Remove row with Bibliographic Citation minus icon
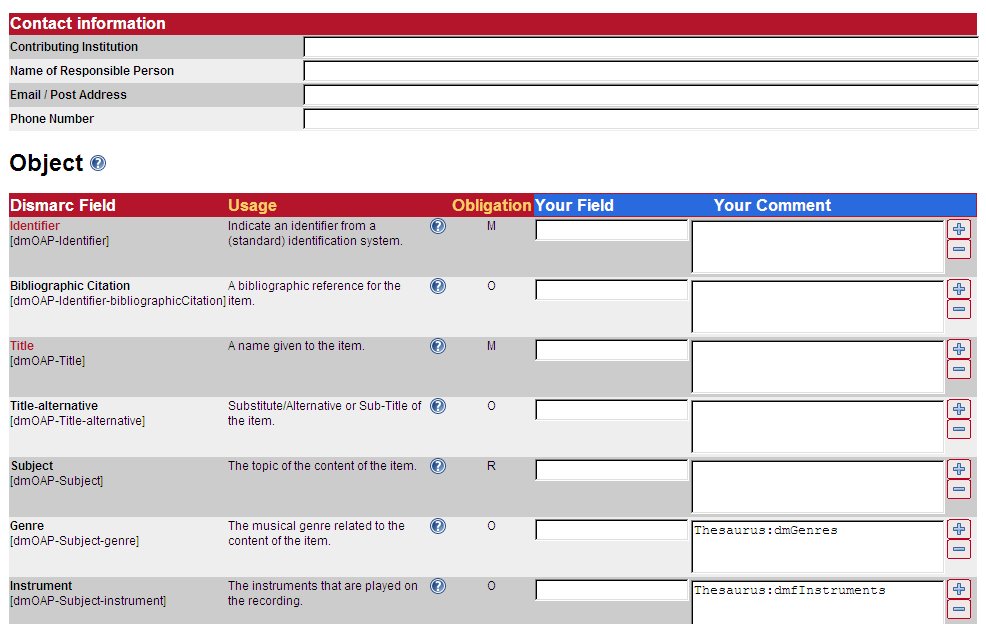Image resolution: width=986 pixels, height=624 pixels. click(x=959, y=309)
